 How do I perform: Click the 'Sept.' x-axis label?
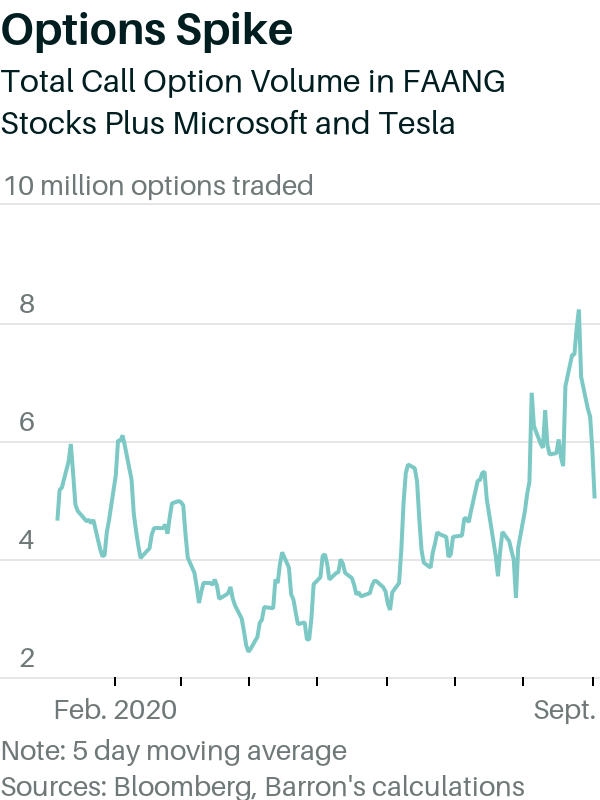565,710
